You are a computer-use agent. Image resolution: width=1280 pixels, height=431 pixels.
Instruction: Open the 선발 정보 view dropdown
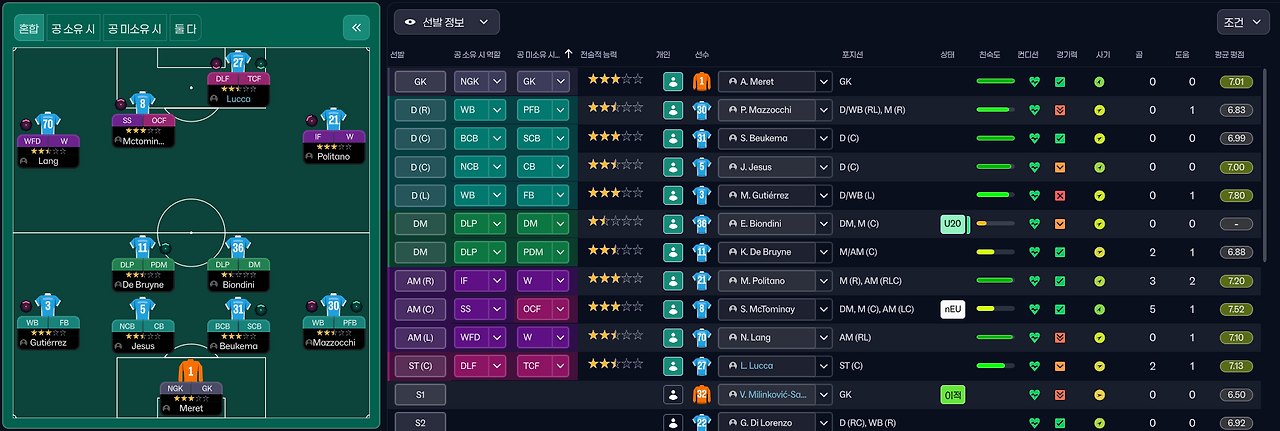click(447, 22)
